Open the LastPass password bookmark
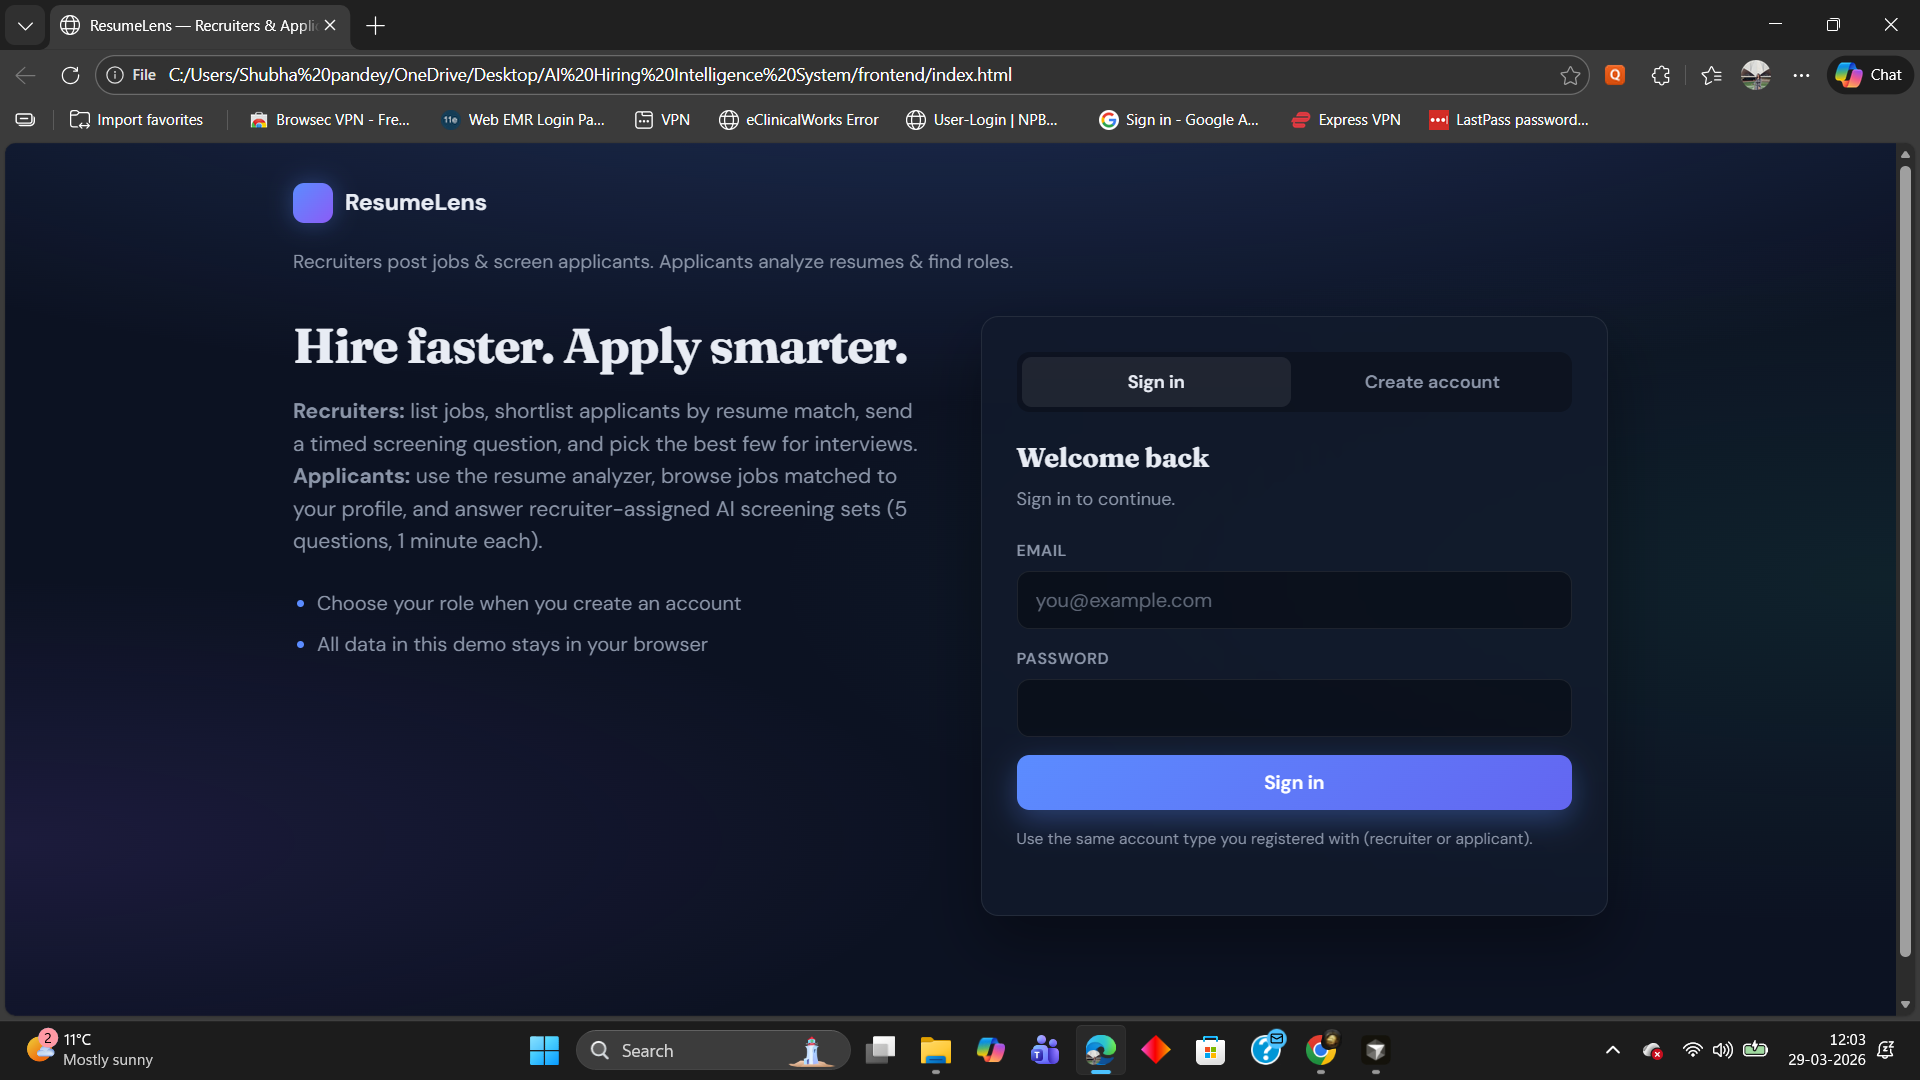The height and width of the screenshot is (1080, 1920). [1509, 120]
